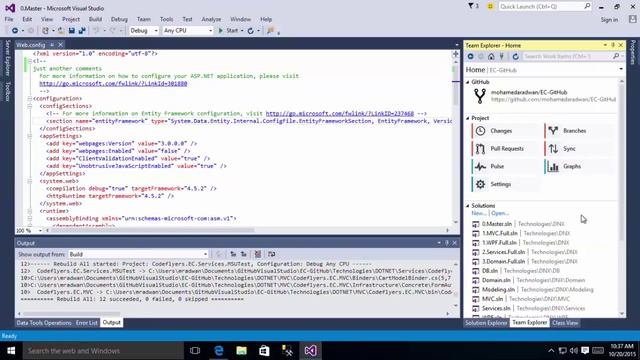
Task: Open the Build menu
Action: (x=95, y=19)
